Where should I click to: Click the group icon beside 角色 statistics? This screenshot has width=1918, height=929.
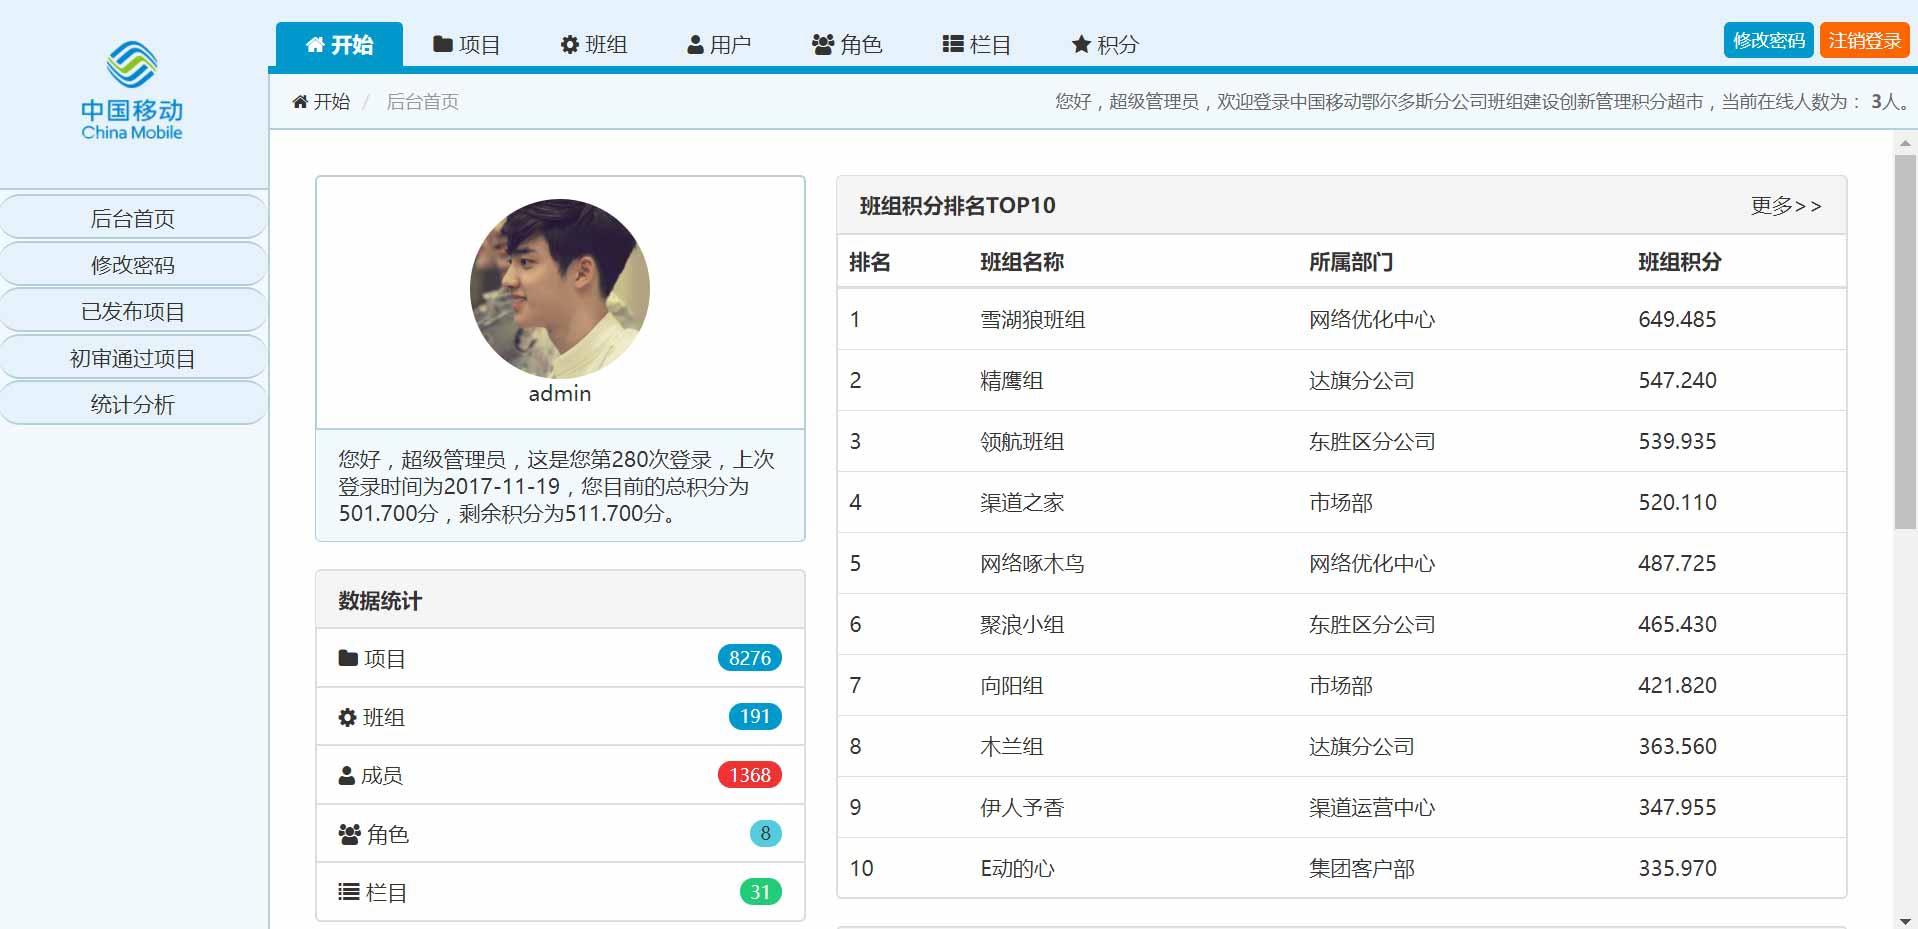[349, 834]
